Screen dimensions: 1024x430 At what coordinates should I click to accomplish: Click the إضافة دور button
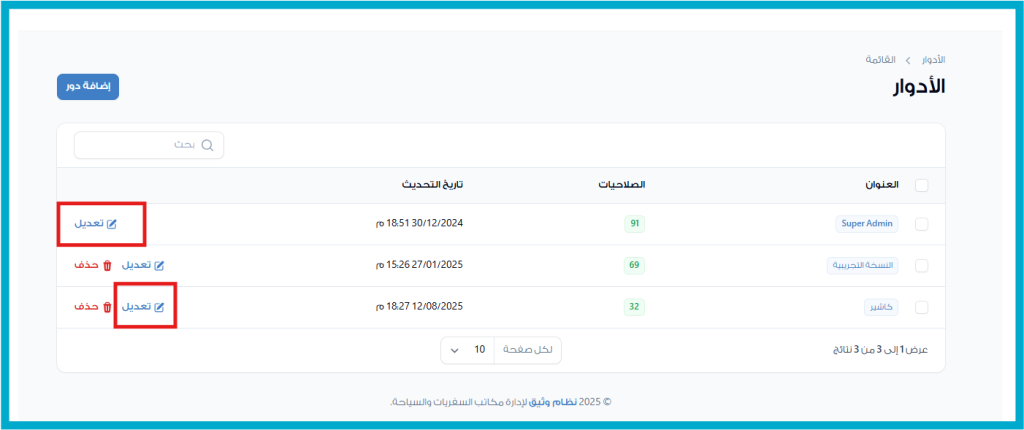tap(88, 87)
